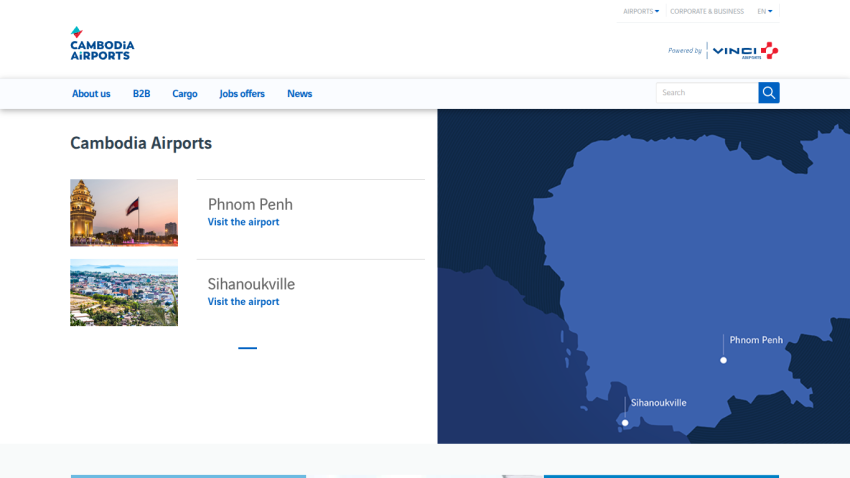
Task: Click the Cambodia Airports logo
Action: (102, 43)
